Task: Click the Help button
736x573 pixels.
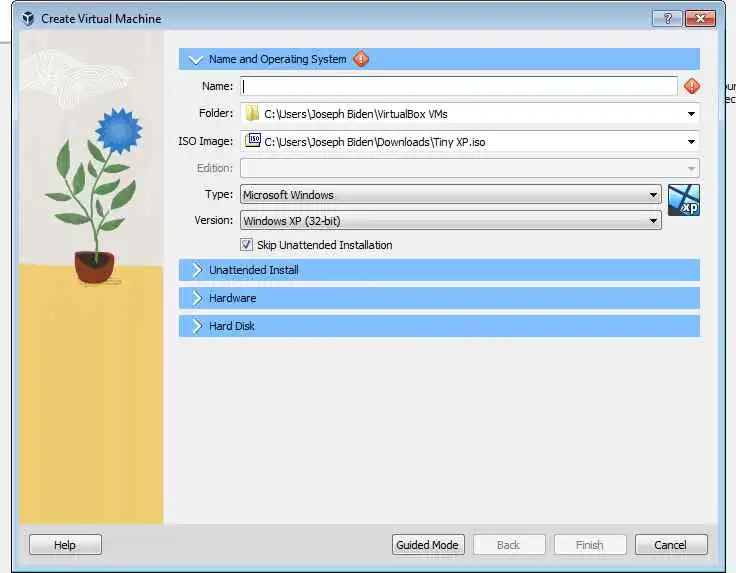Action: (x=65, y=545)
